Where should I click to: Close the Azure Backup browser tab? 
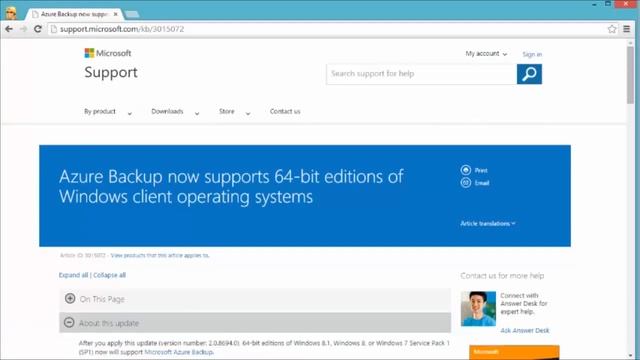(116, 14)
